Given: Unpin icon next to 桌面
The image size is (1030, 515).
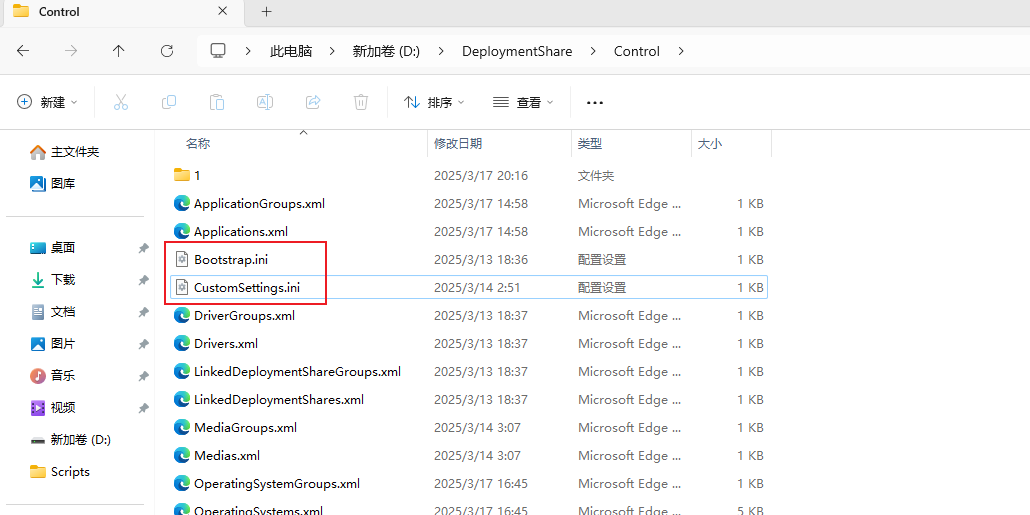Looking at the screenshot, I should coord(143,248).
